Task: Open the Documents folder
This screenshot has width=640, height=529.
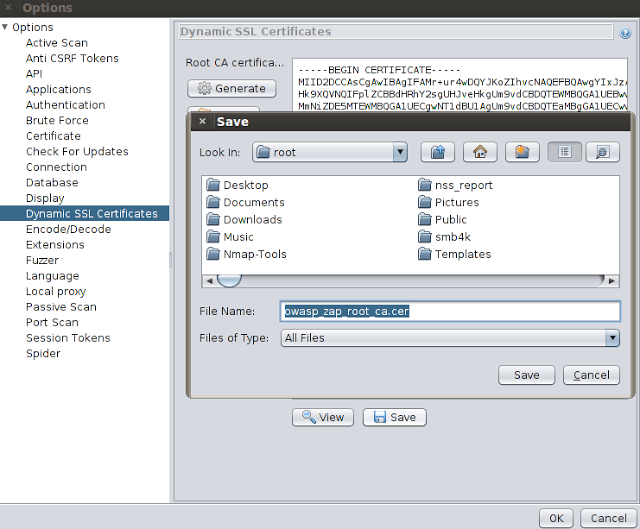Action: [245, 202]
